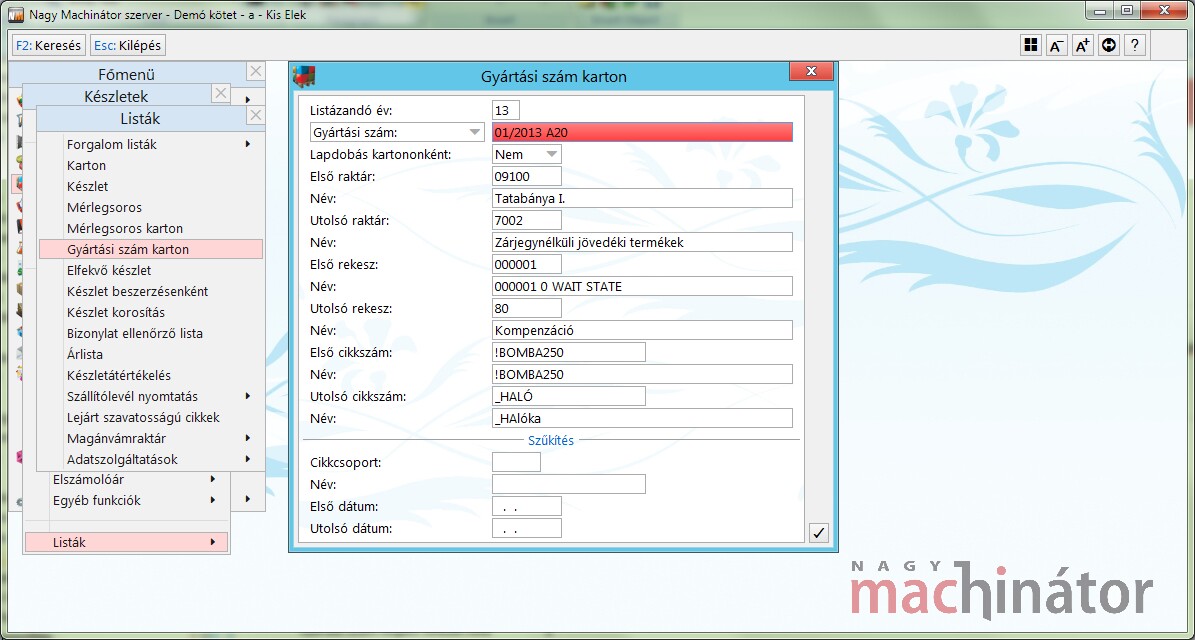The image size is (1195, 640).
Task: Click the Utolsó cikkszám field with _HALÓ
Action: 569,396
